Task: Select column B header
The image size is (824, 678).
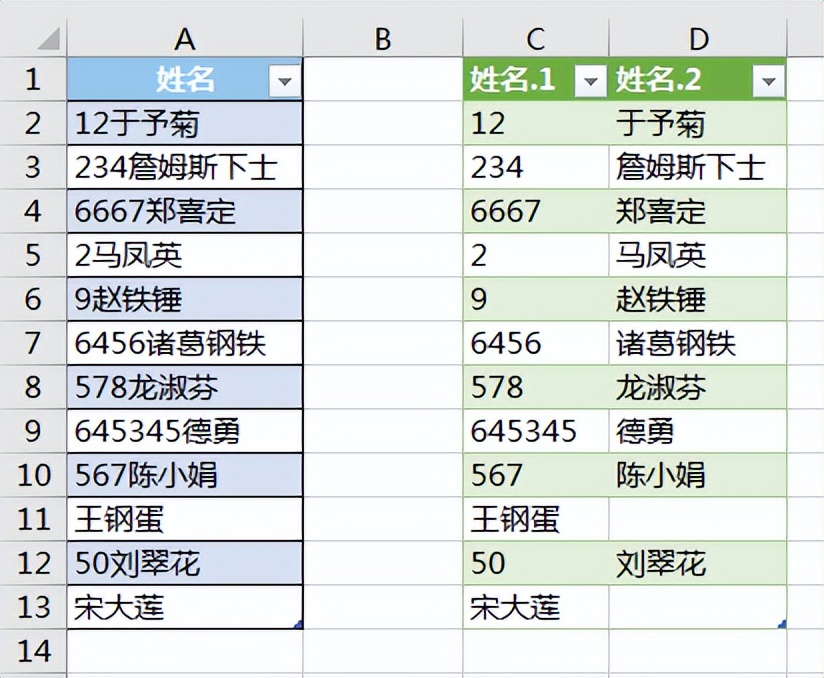Action: point(383,38)
